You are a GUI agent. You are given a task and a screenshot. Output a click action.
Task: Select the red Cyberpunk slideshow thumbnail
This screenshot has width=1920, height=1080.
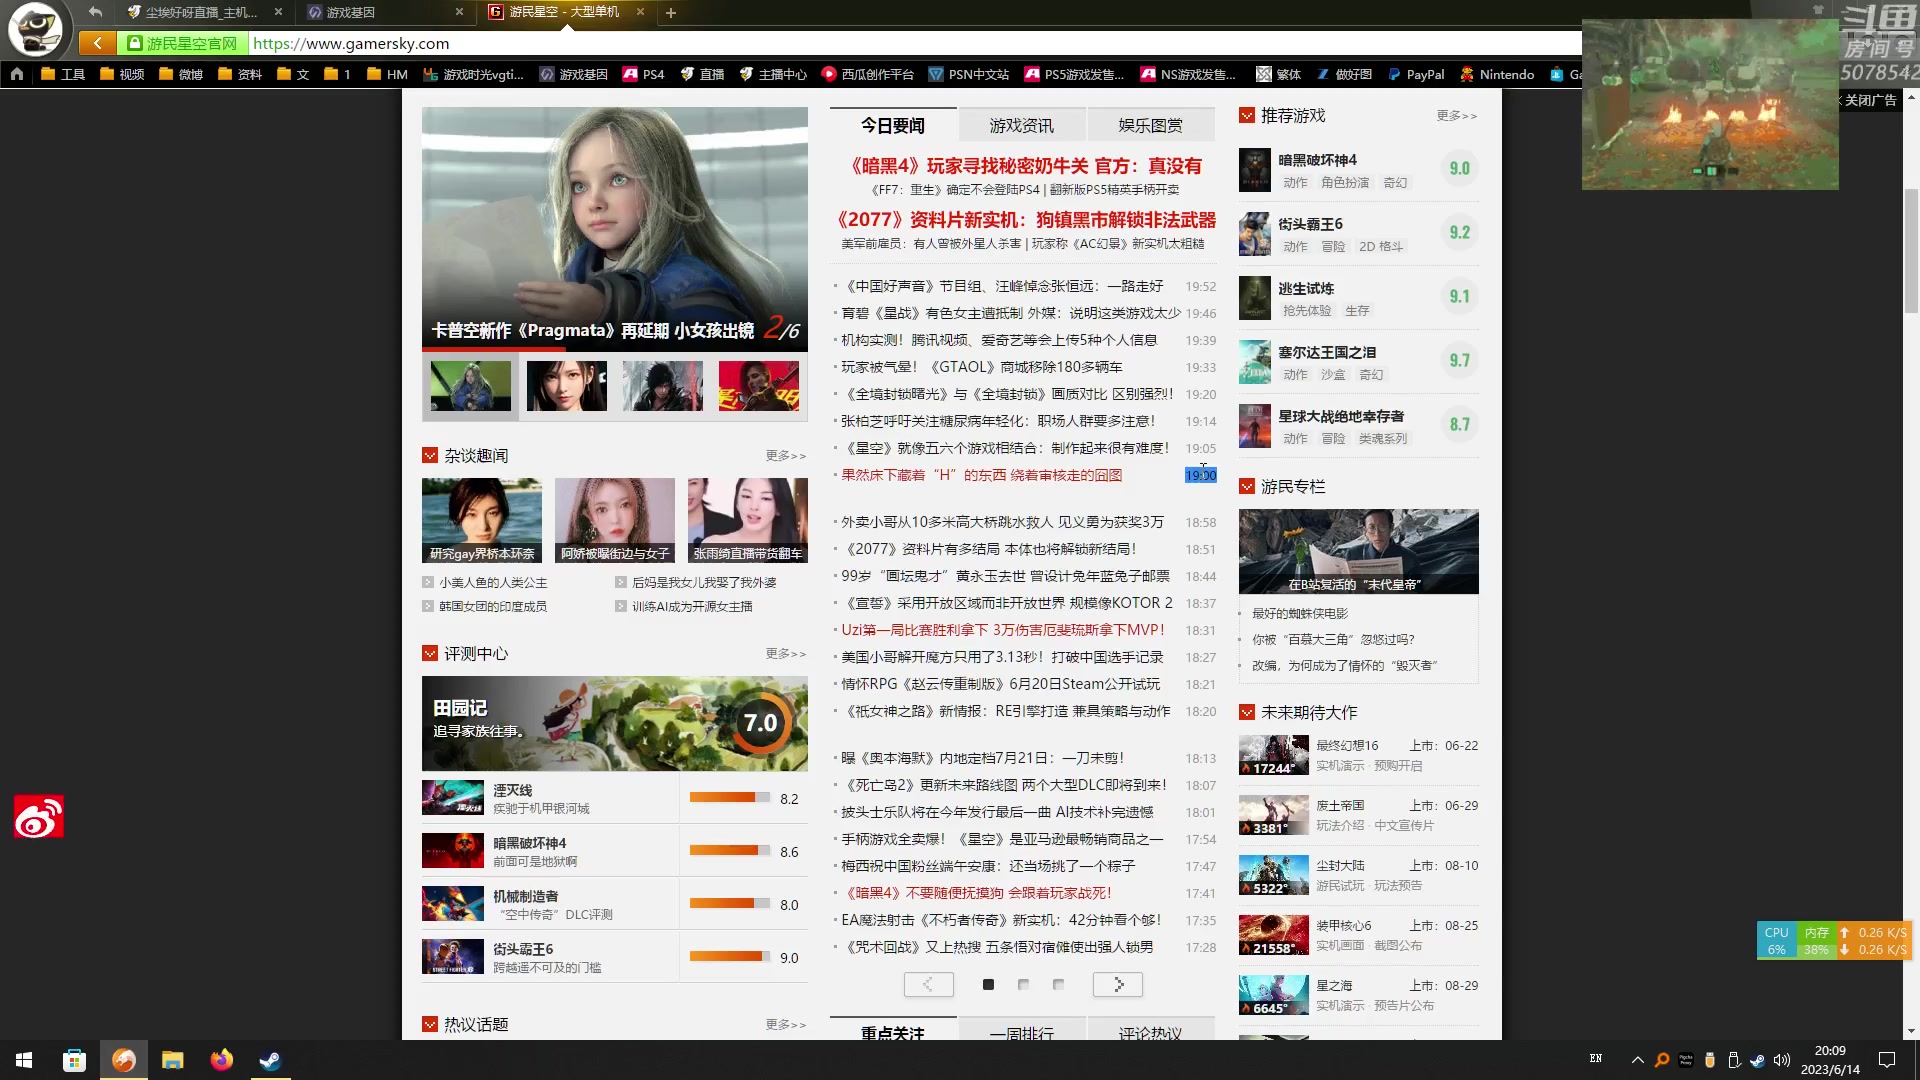[x=759, y=386]
